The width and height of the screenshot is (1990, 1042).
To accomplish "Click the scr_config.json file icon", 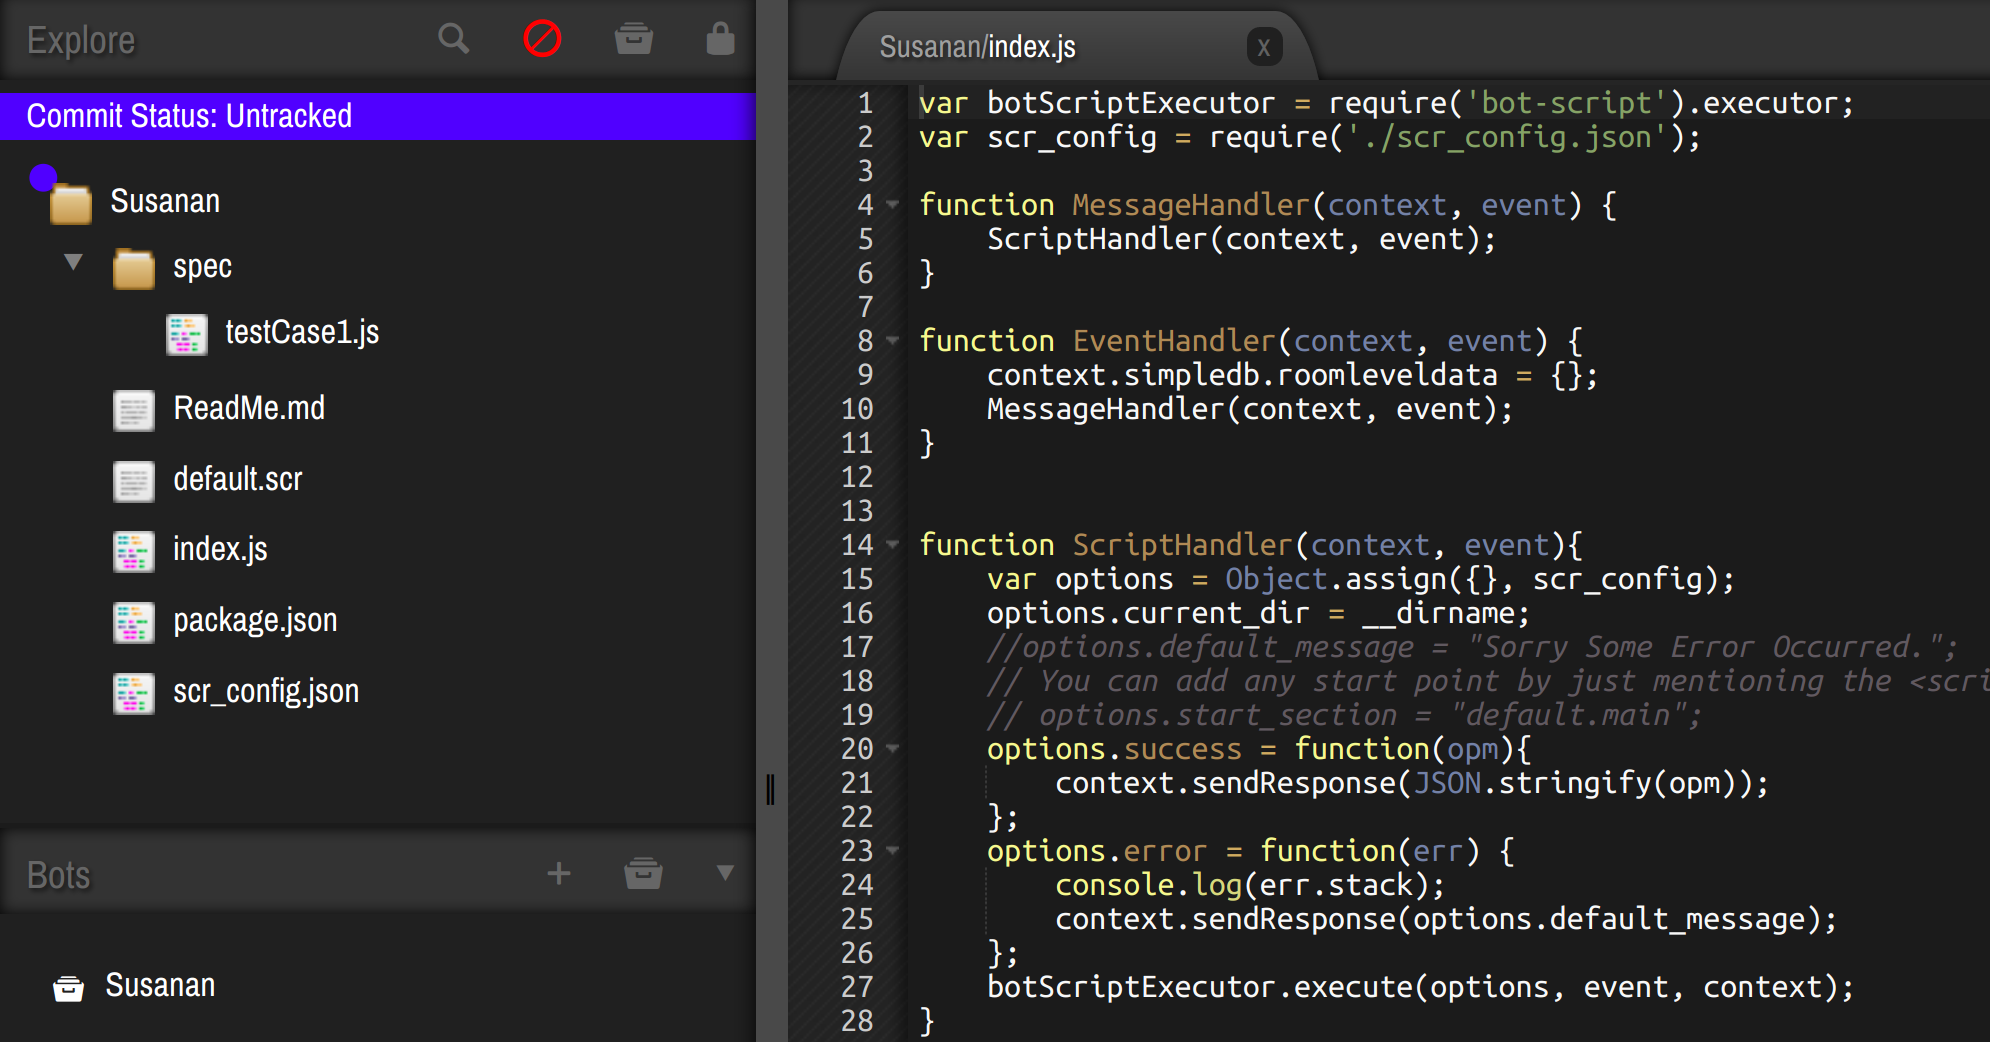I will pyautogui.click(x=134, y=694).
